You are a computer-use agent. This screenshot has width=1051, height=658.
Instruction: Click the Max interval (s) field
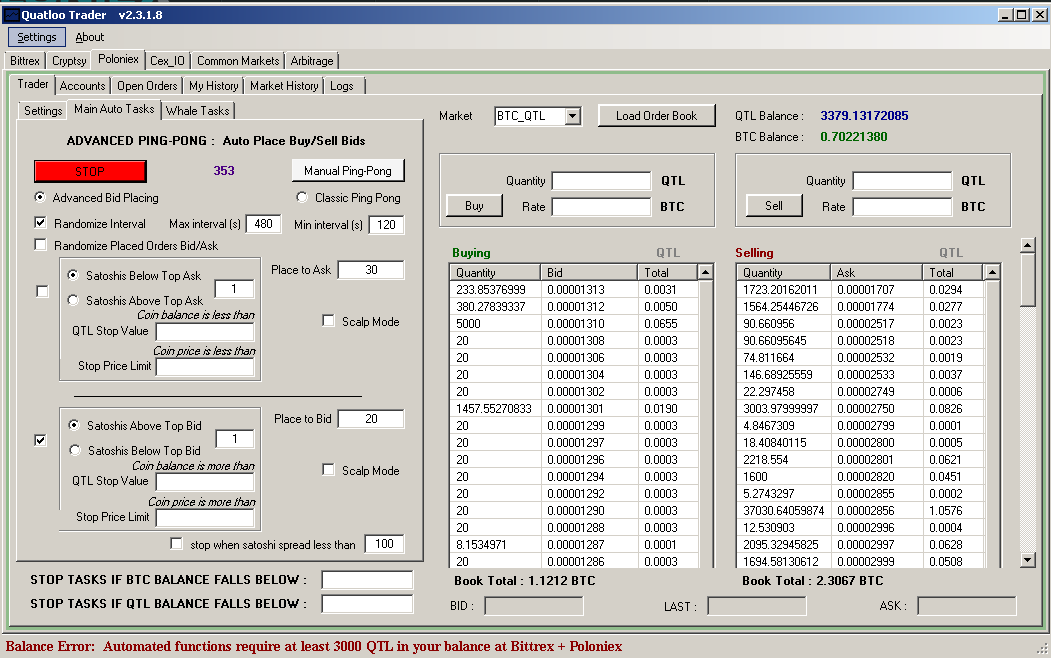click(x=263, y=224)
